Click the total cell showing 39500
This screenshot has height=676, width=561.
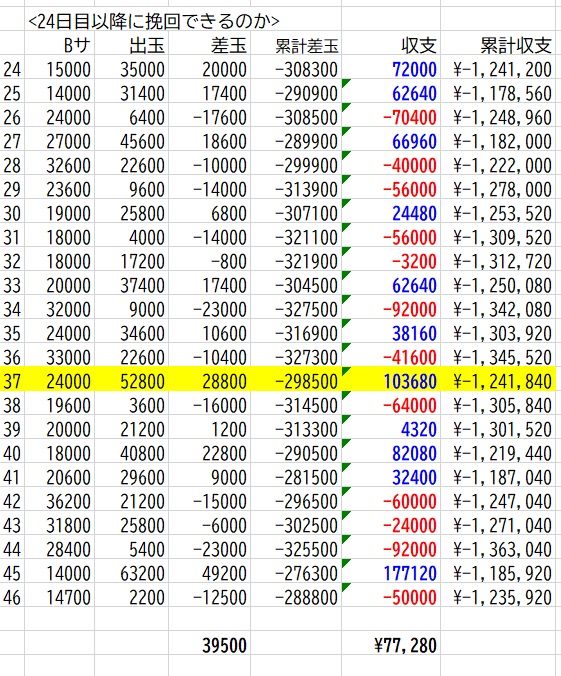[x=210, y=645]
